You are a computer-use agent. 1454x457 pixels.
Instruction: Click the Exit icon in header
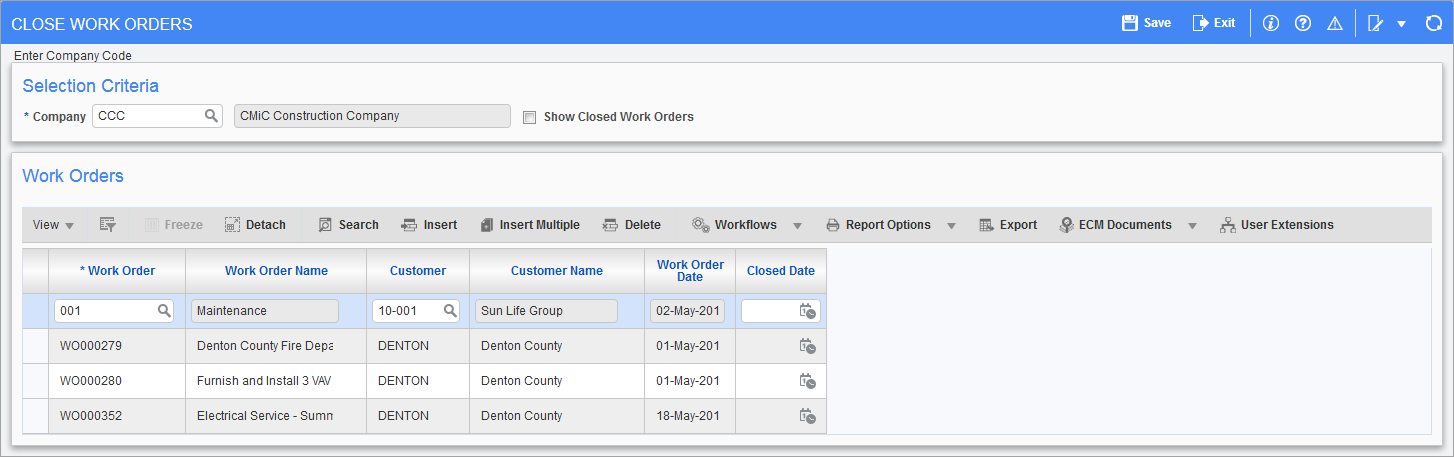pos(1201,23)
